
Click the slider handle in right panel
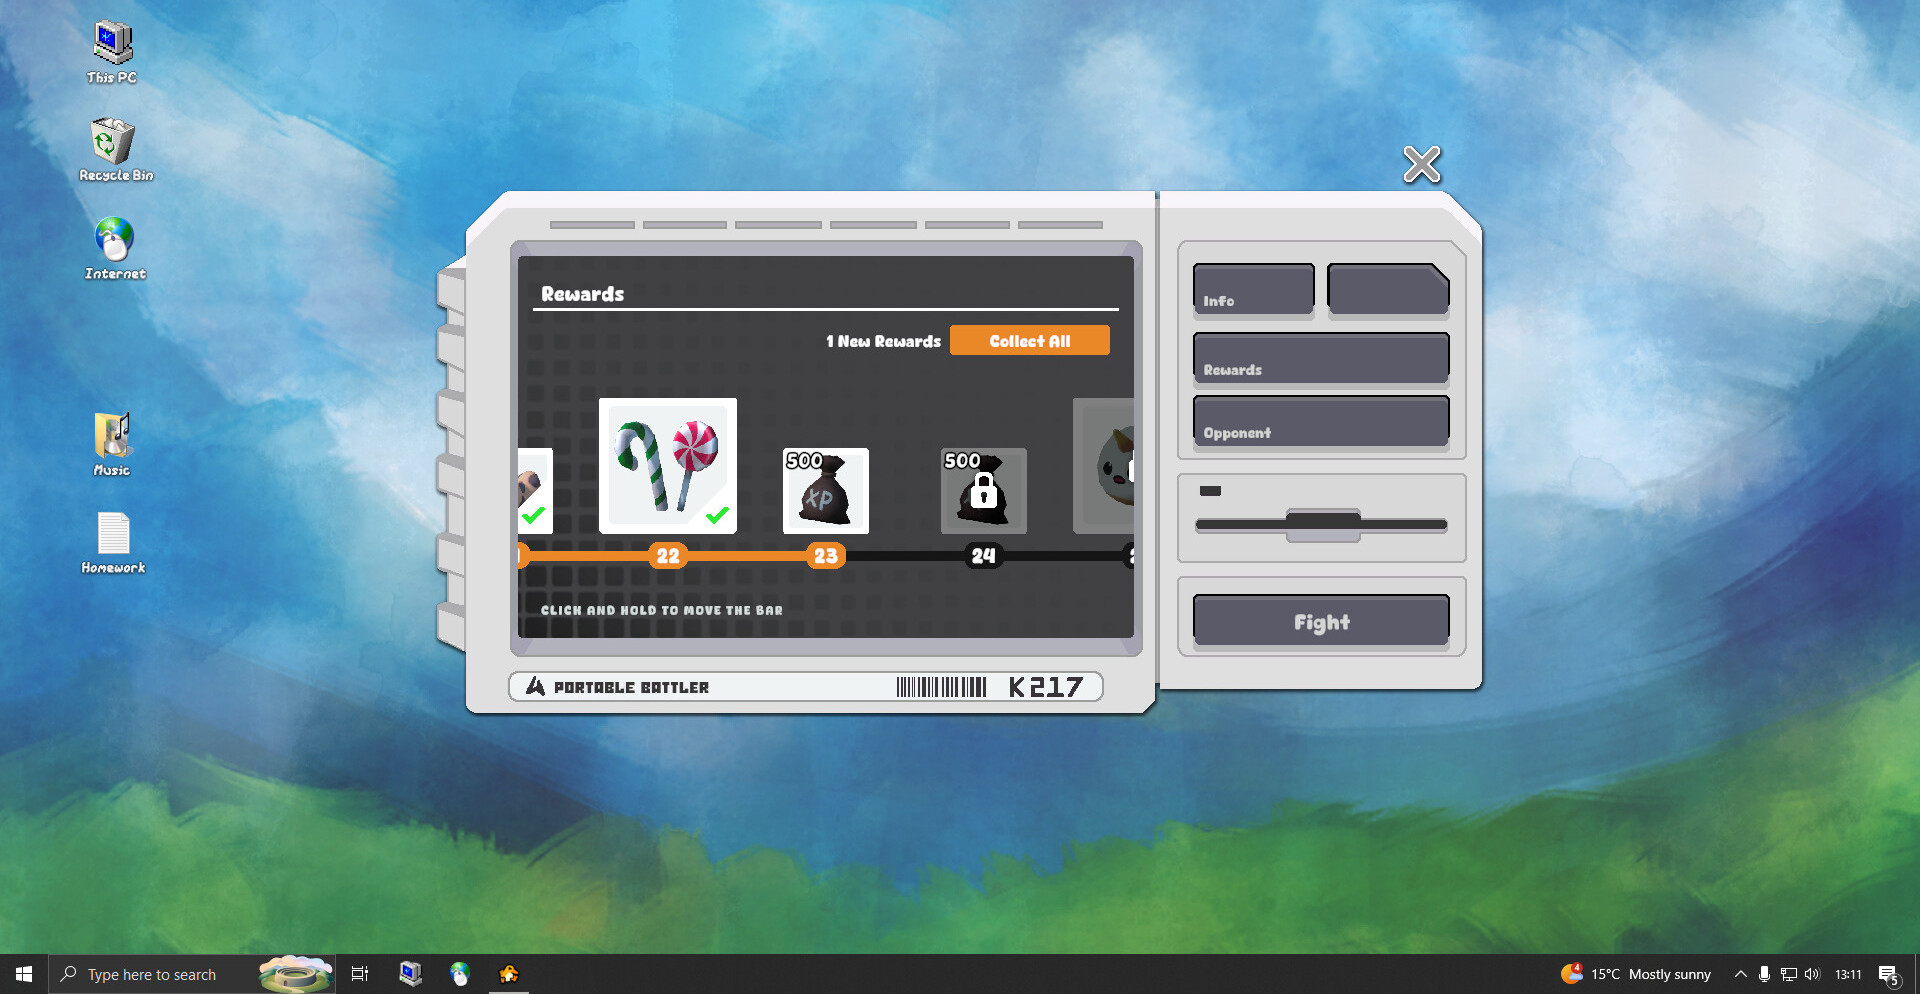click(x=1322, y=524)
